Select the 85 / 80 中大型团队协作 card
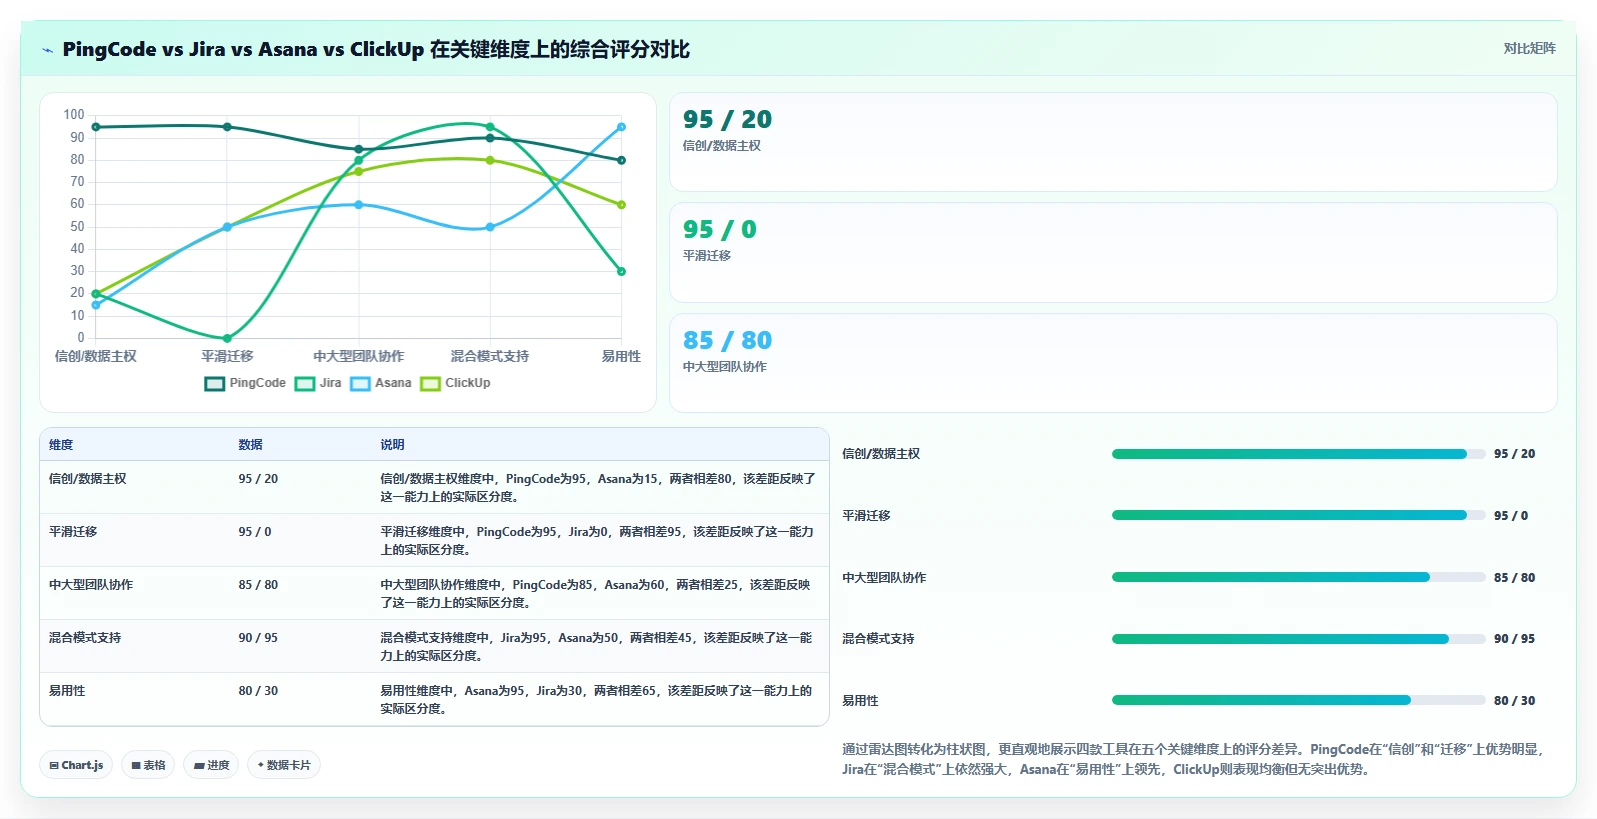This screenshot has height=819, width=1597. tap(1113, 363)
